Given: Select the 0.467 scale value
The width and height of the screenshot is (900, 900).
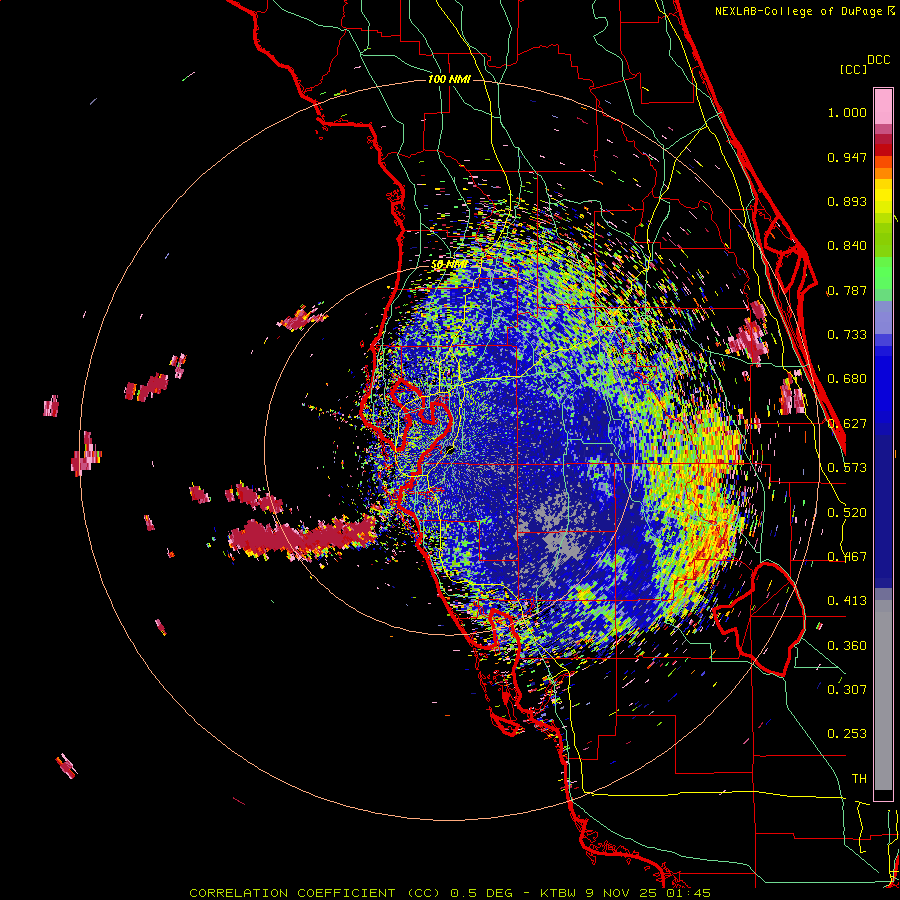Looking at the screenshot, I should tap(847, 557).
